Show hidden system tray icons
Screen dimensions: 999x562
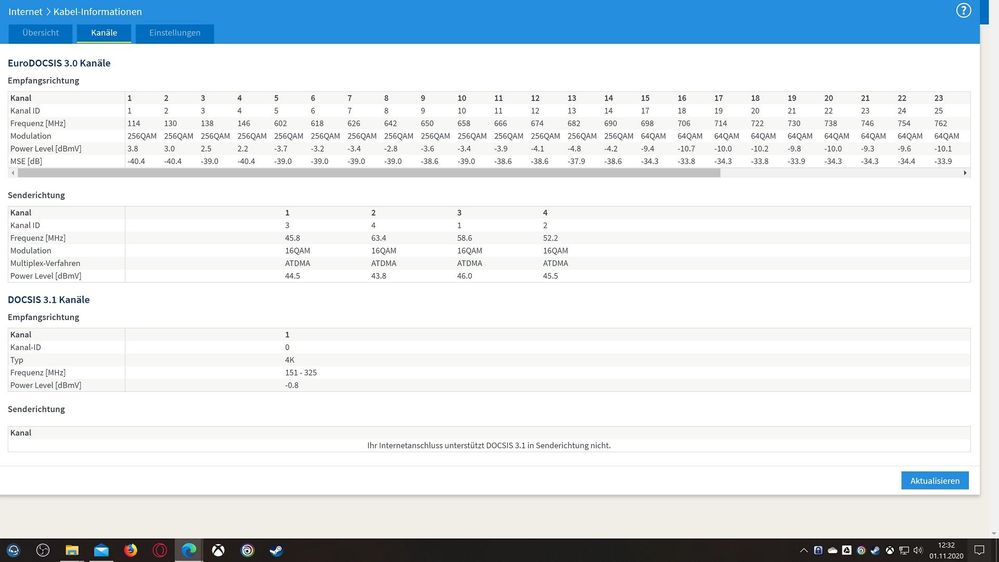pos(803,551)
